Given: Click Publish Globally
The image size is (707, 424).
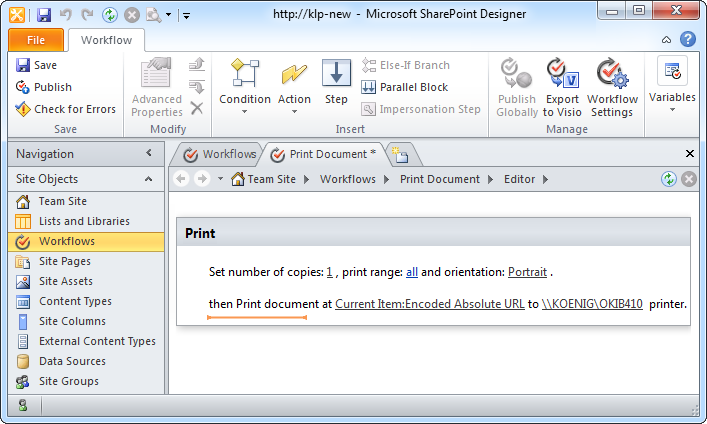Looking at the screenshot, I should pos(517,88).
